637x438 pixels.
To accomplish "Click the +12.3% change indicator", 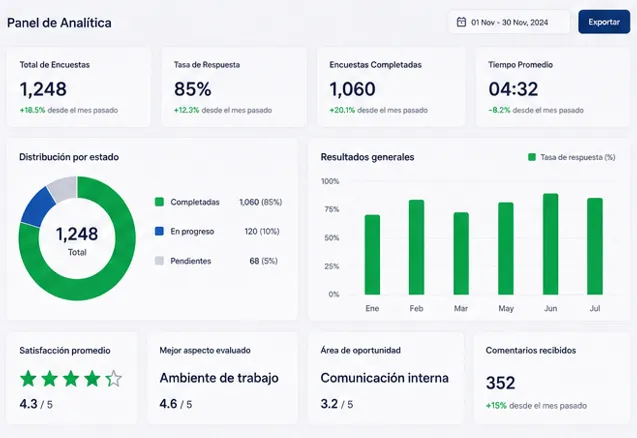I will click(x=186, y=110).
